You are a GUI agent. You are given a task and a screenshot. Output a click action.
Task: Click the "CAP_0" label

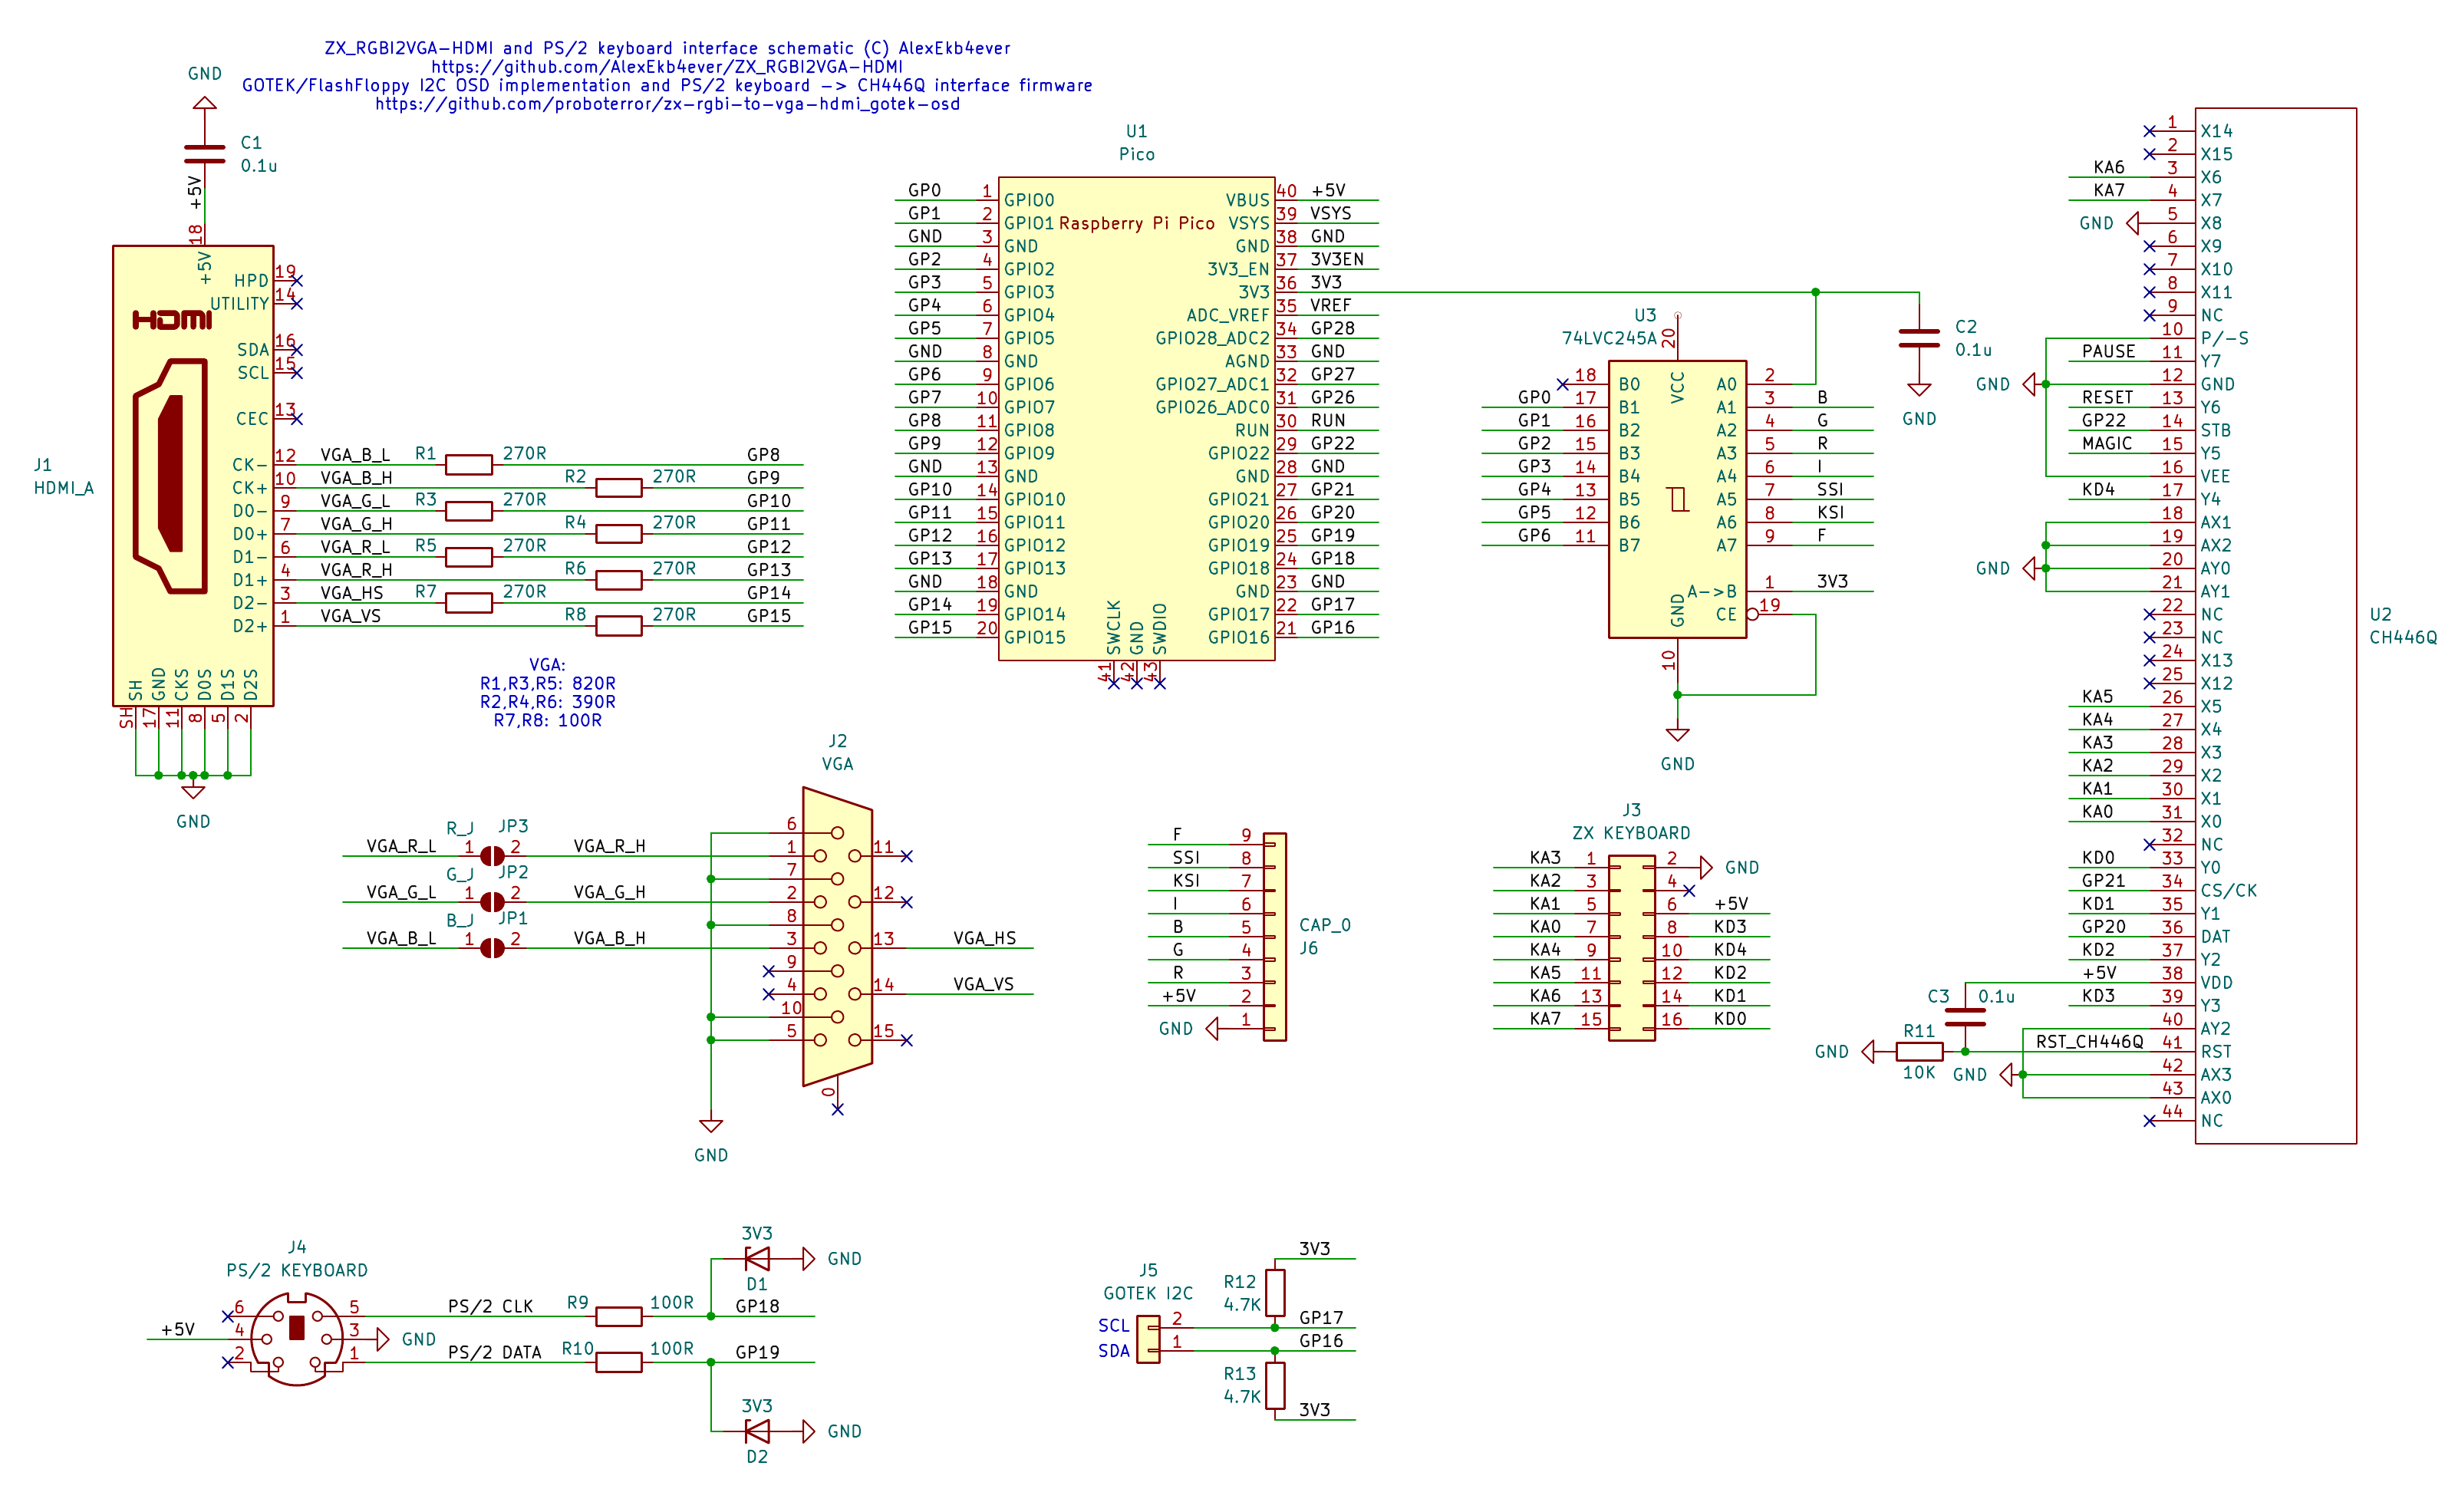click(x=1324, y=925)
